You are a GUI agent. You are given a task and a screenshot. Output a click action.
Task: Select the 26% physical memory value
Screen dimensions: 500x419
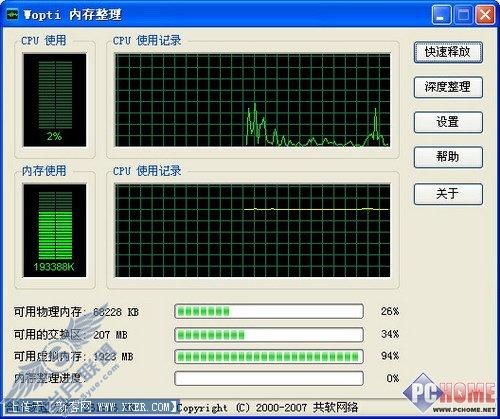390,311
